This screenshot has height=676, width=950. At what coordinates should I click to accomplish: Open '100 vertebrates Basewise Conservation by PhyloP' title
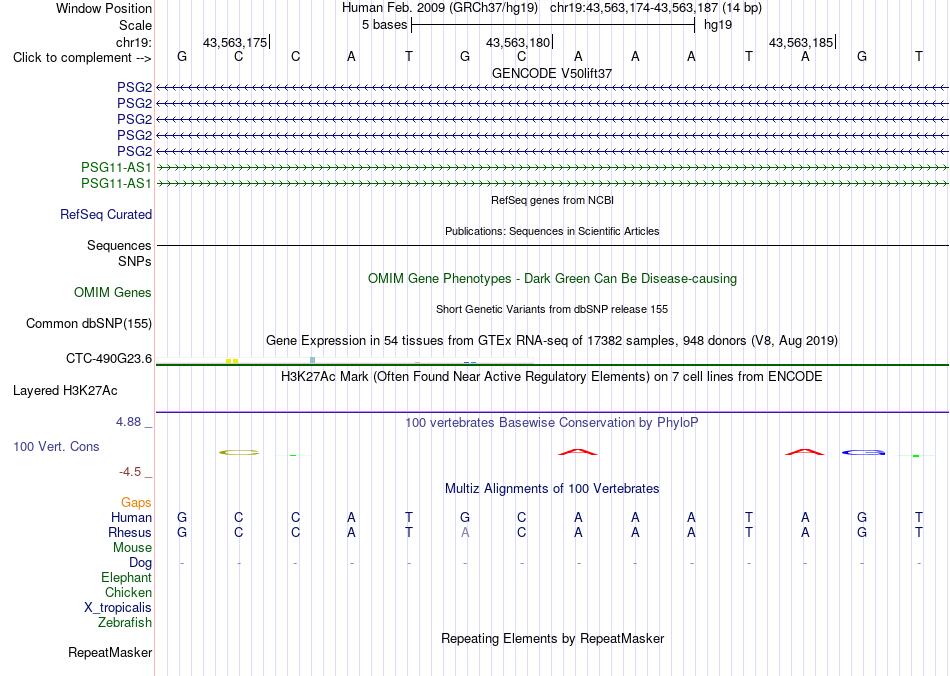tap(552, 423)
